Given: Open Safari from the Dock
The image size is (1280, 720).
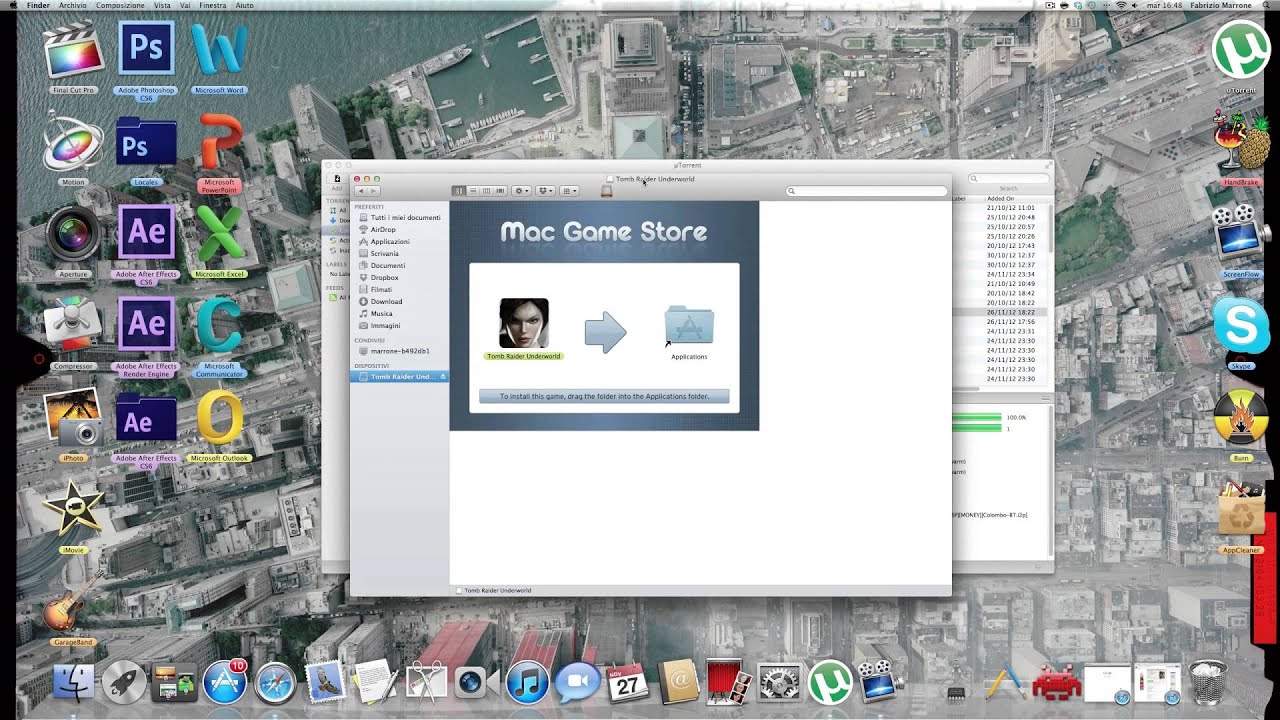Looking at the screenshot, I should tap(275, 682).
